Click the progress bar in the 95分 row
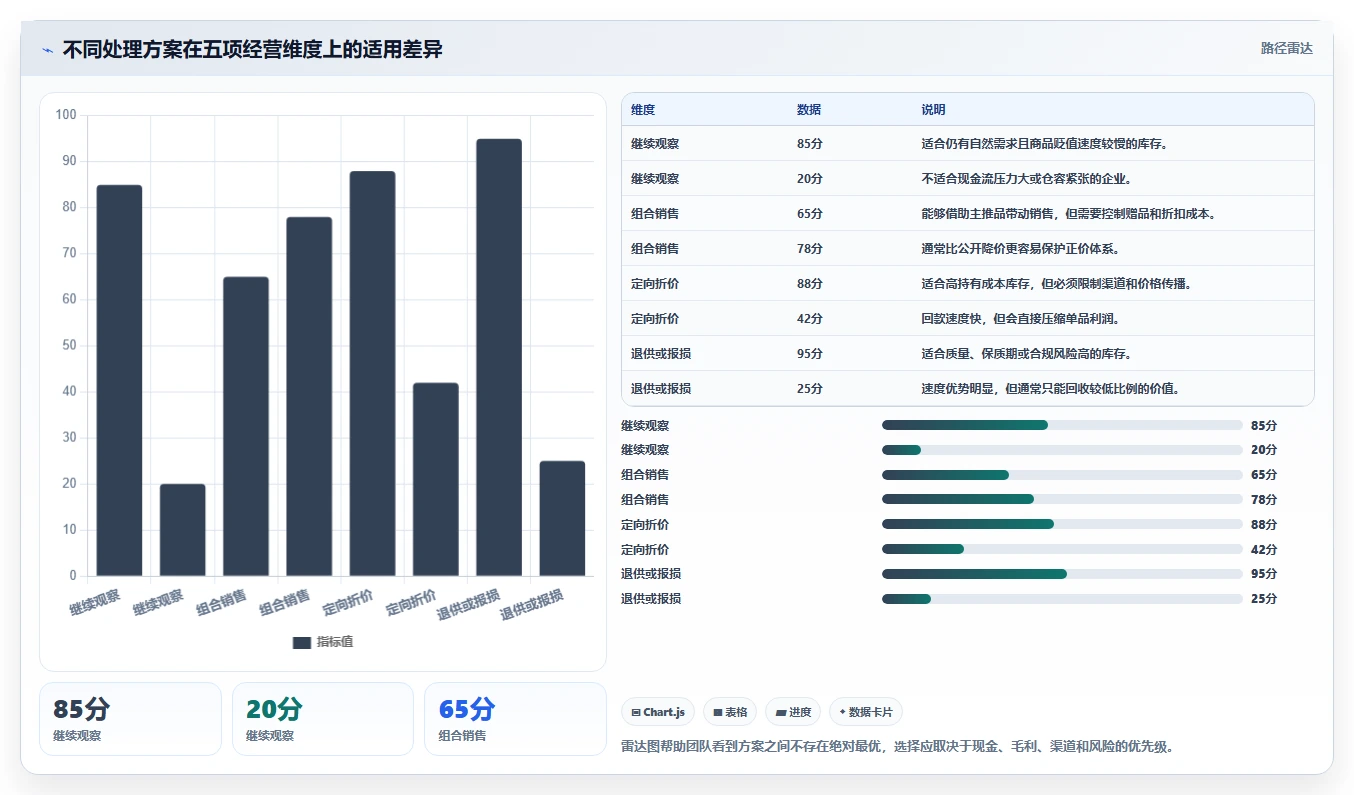Screen dimensions: 1354x795 click(x=1062, y=574)
